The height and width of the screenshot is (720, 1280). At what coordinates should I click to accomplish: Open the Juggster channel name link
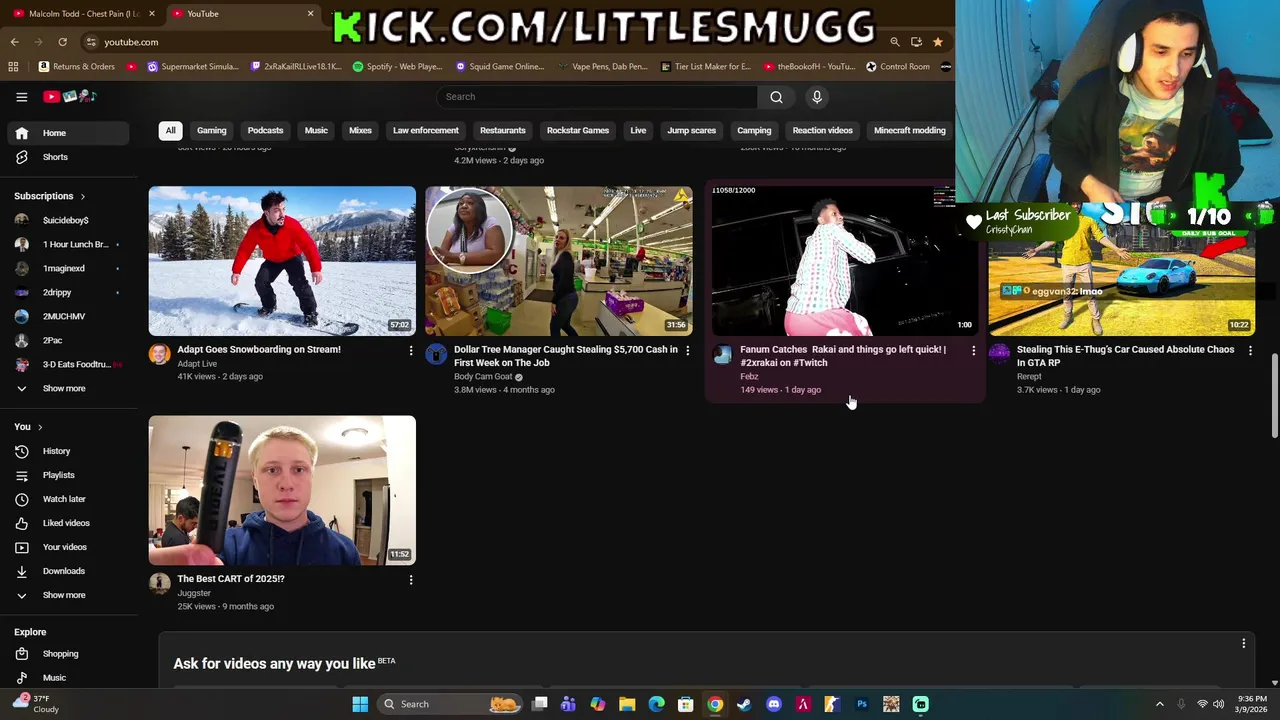pos(194,593)
